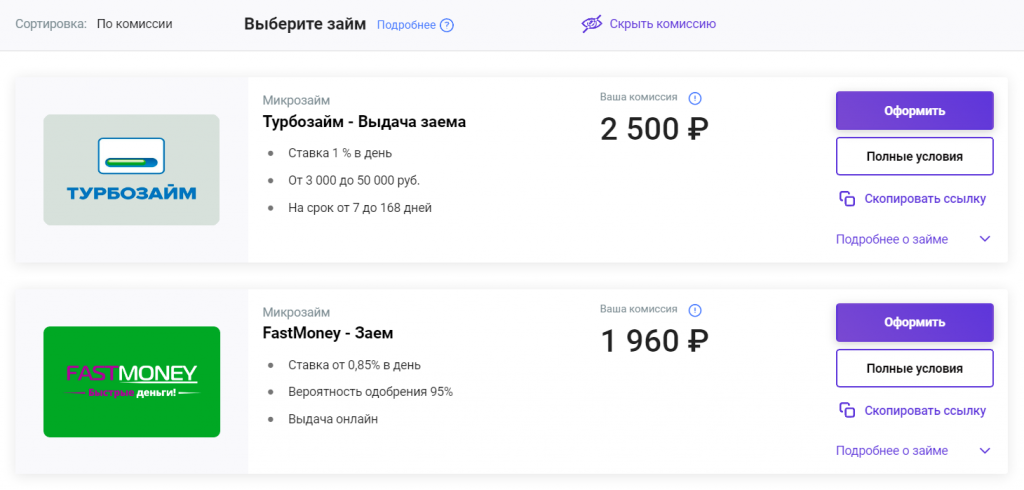1024x490 pixels.
Task: Click Подробнее о займе under FastMoney
Action: coord(891,451)
